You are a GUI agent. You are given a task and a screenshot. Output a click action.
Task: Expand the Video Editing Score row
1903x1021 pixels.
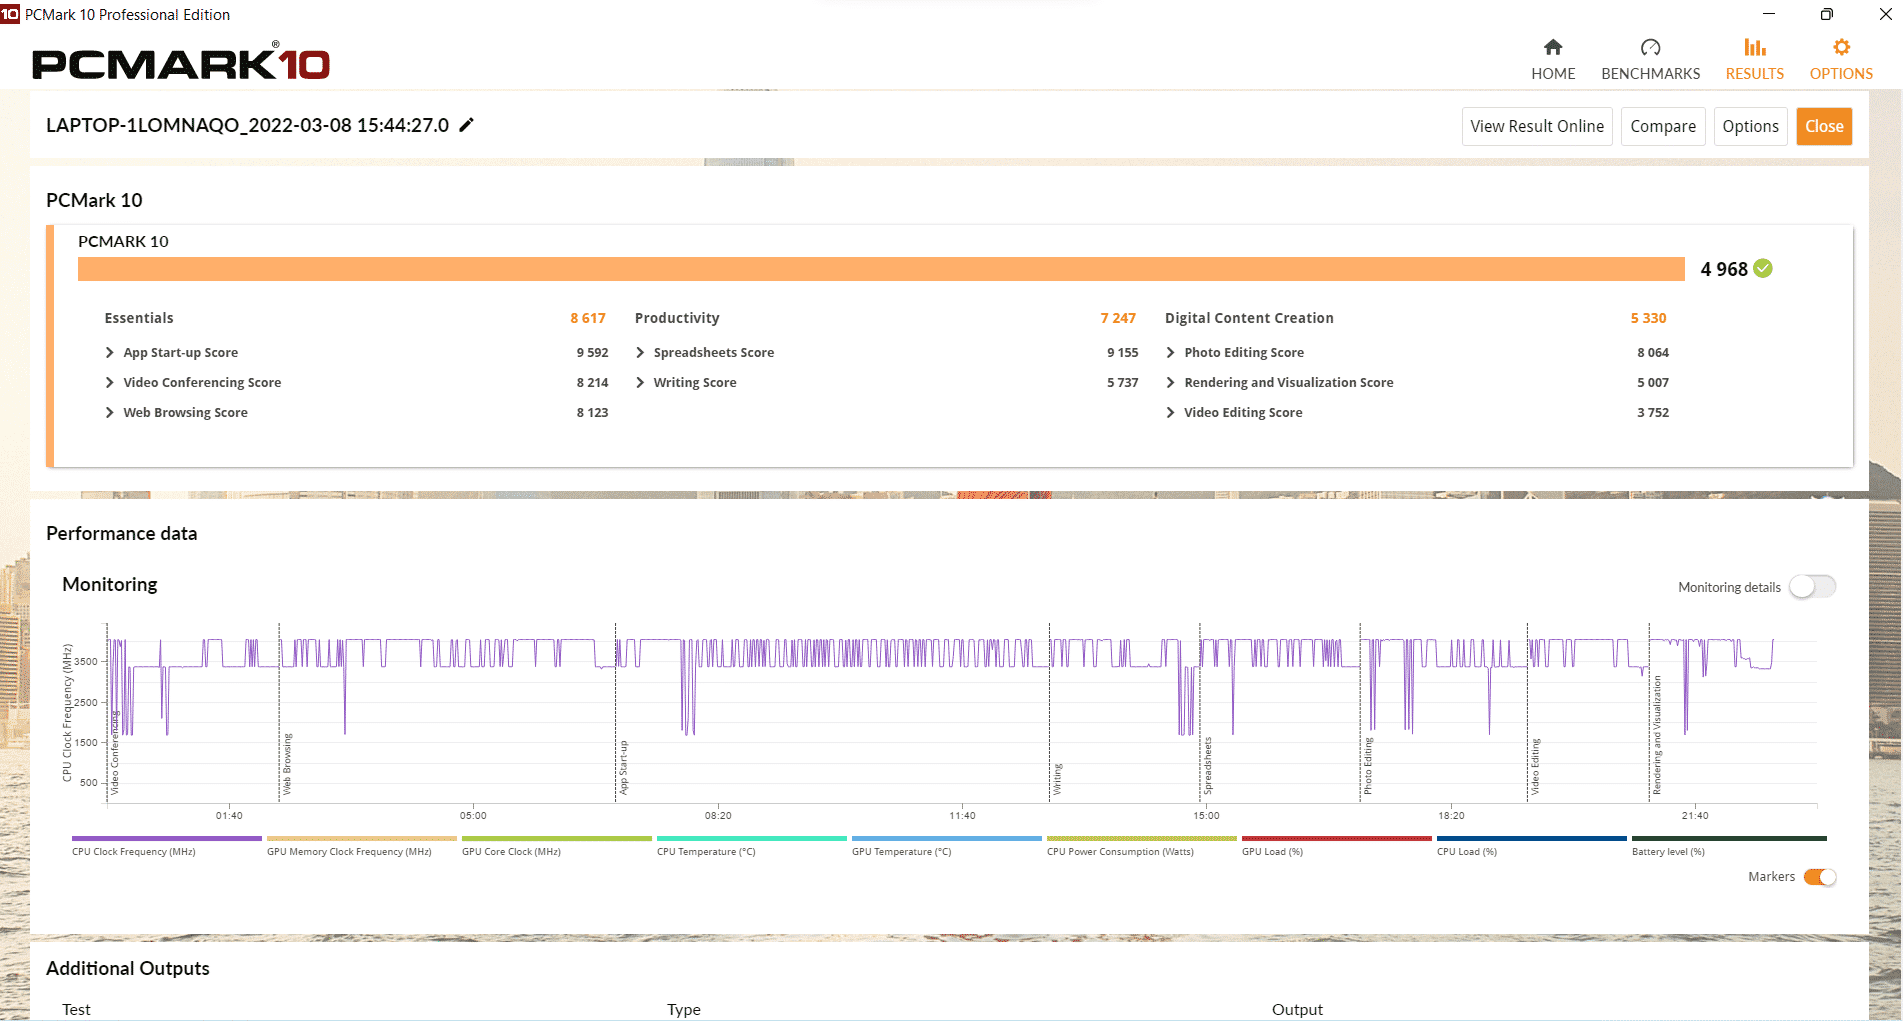[1170, 413]
